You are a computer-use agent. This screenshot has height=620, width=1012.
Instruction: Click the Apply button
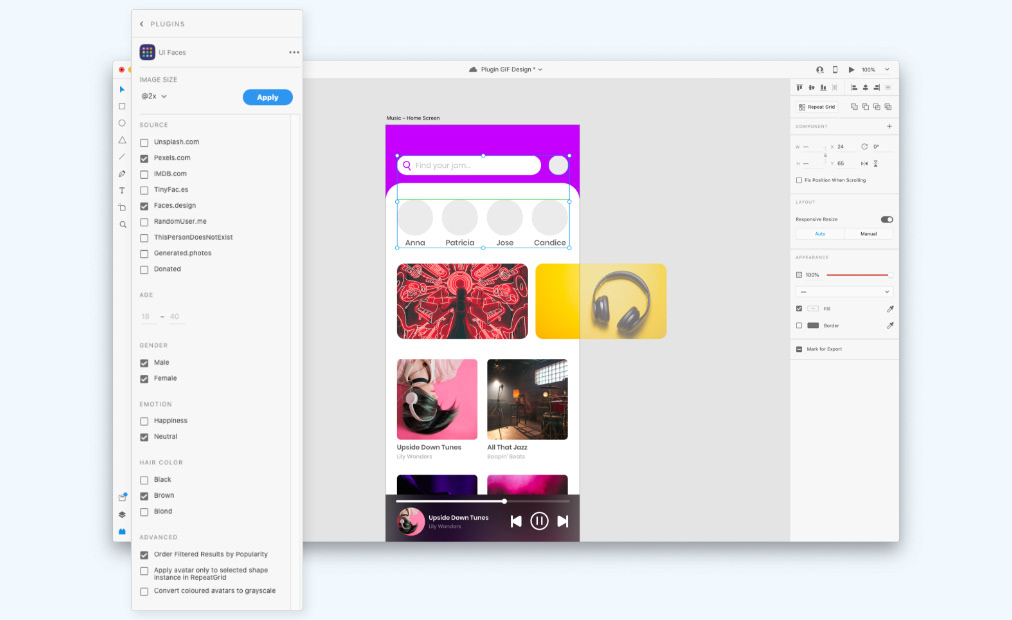coord(268,97)
